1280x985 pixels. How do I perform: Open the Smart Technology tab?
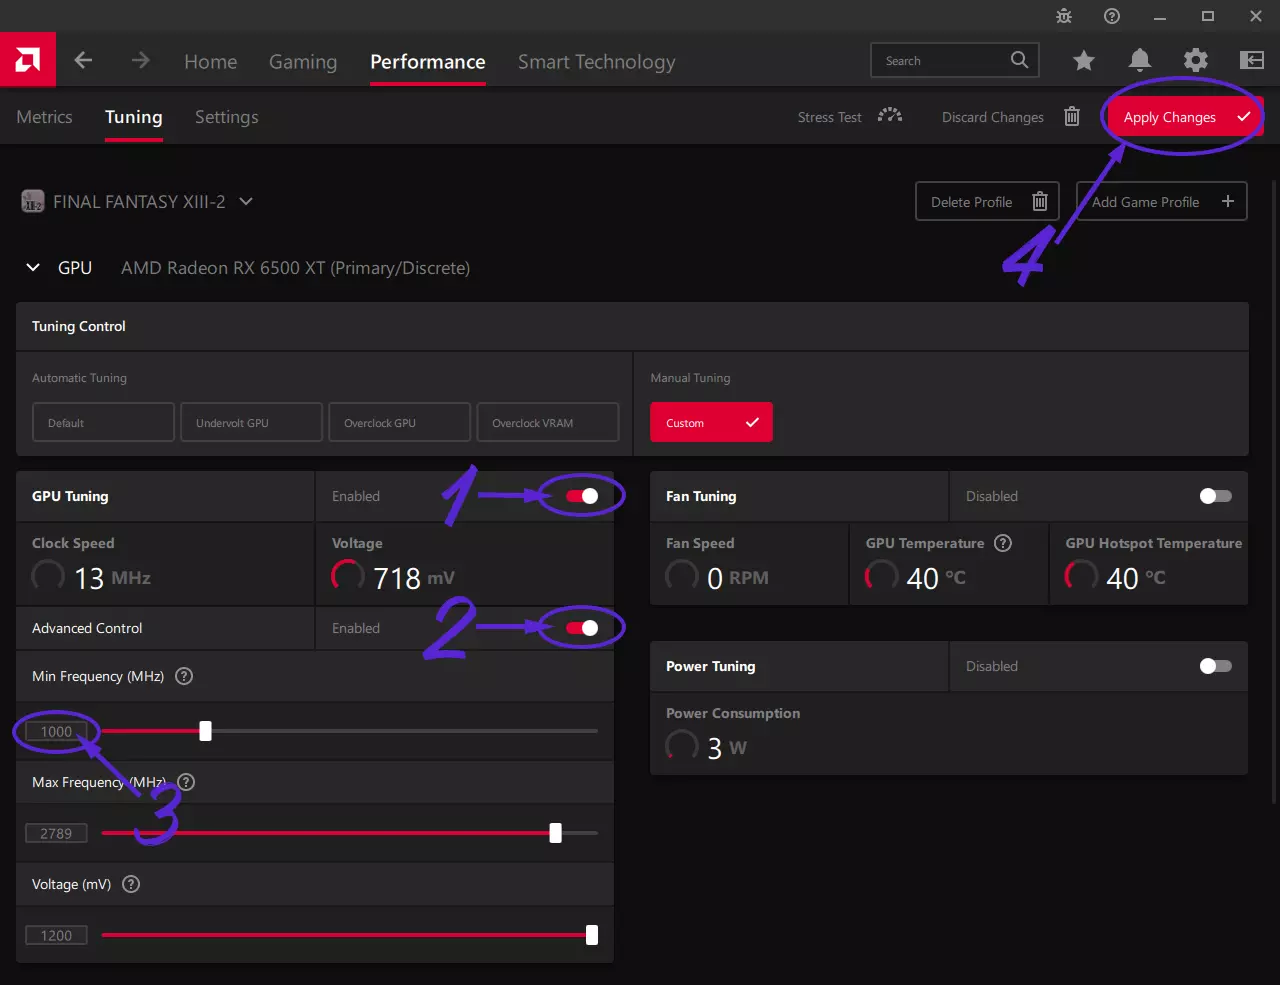(x=597, y=62)
